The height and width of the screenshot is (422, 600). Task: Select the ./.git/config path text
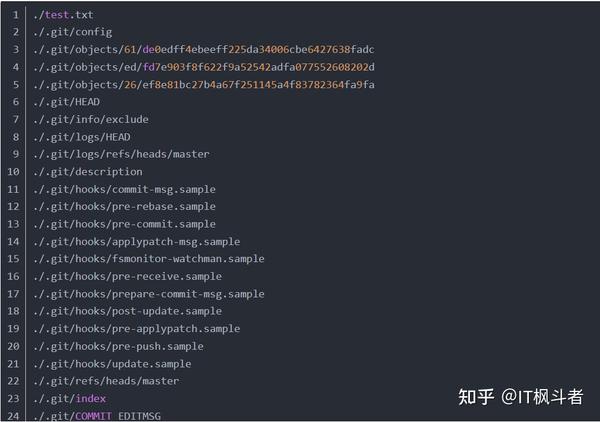pos(73,32)
